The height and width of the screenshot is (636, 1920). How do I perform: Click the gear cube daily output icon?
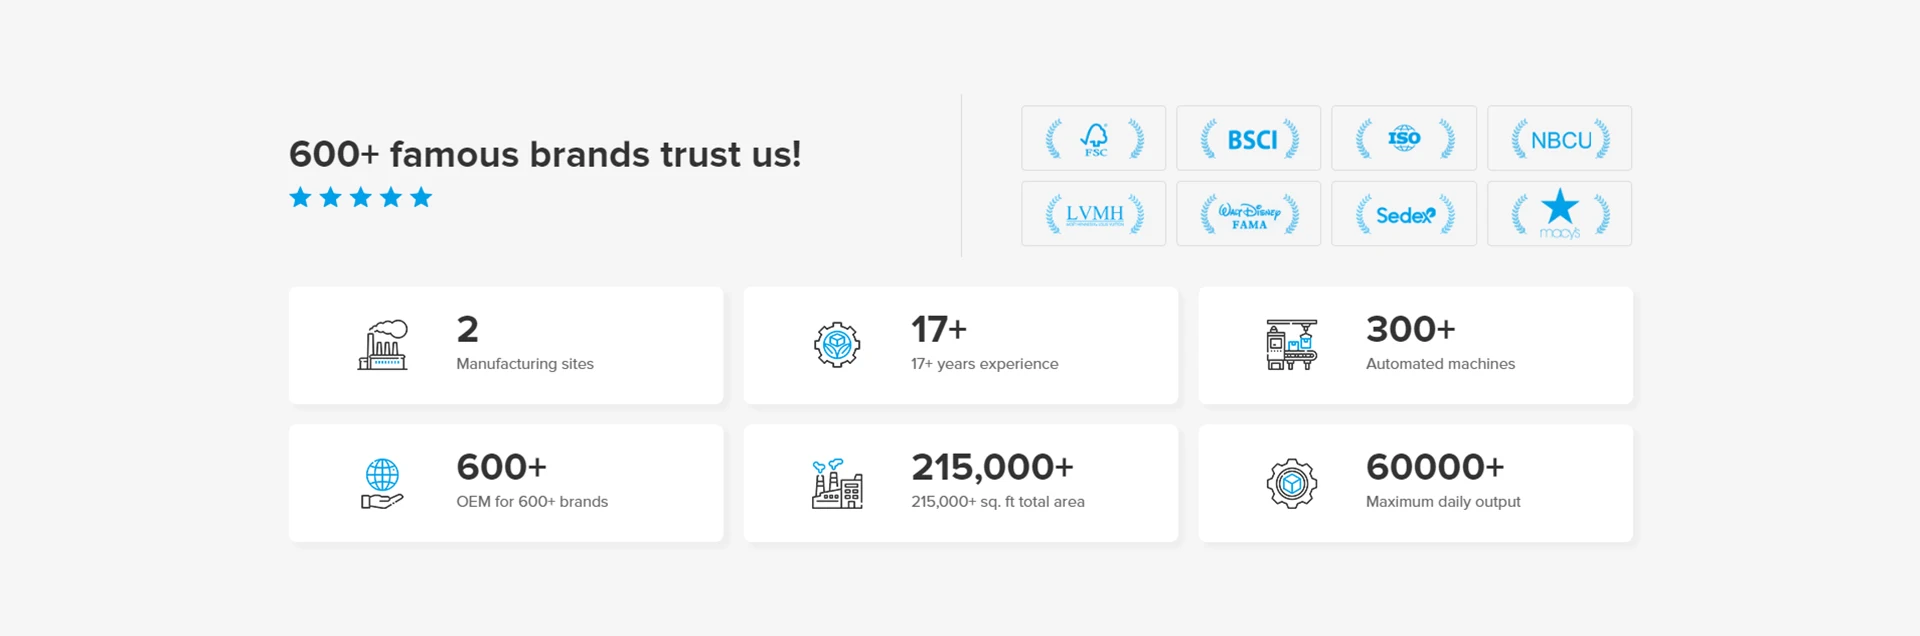[1292, 484]
